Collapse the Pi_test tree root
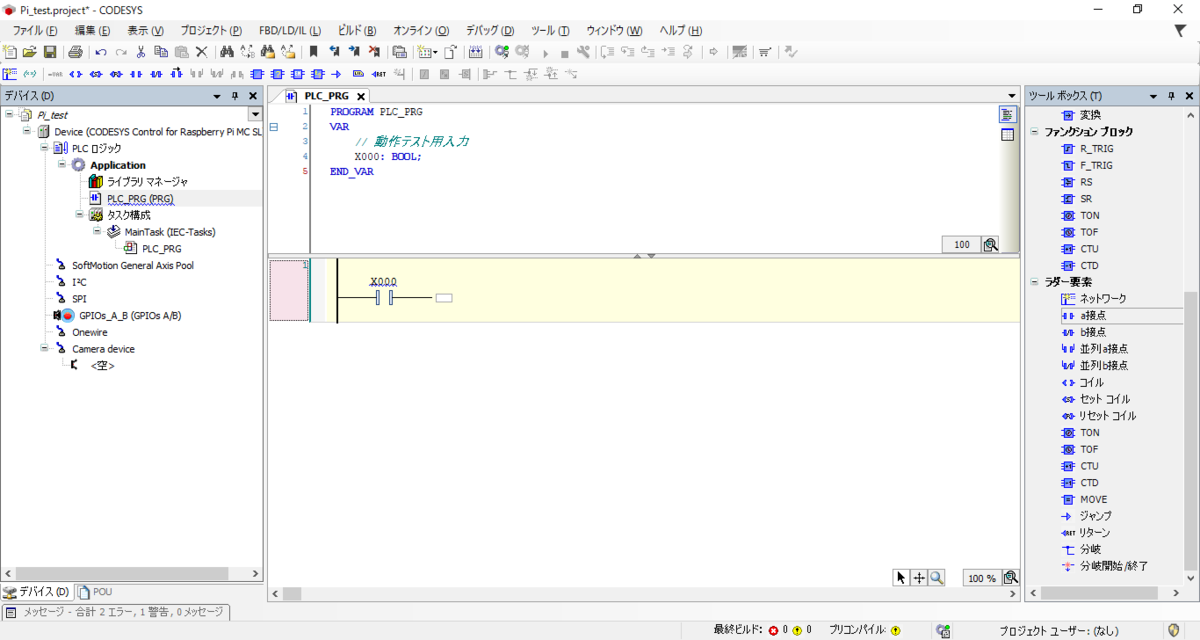 click(10, 115)
